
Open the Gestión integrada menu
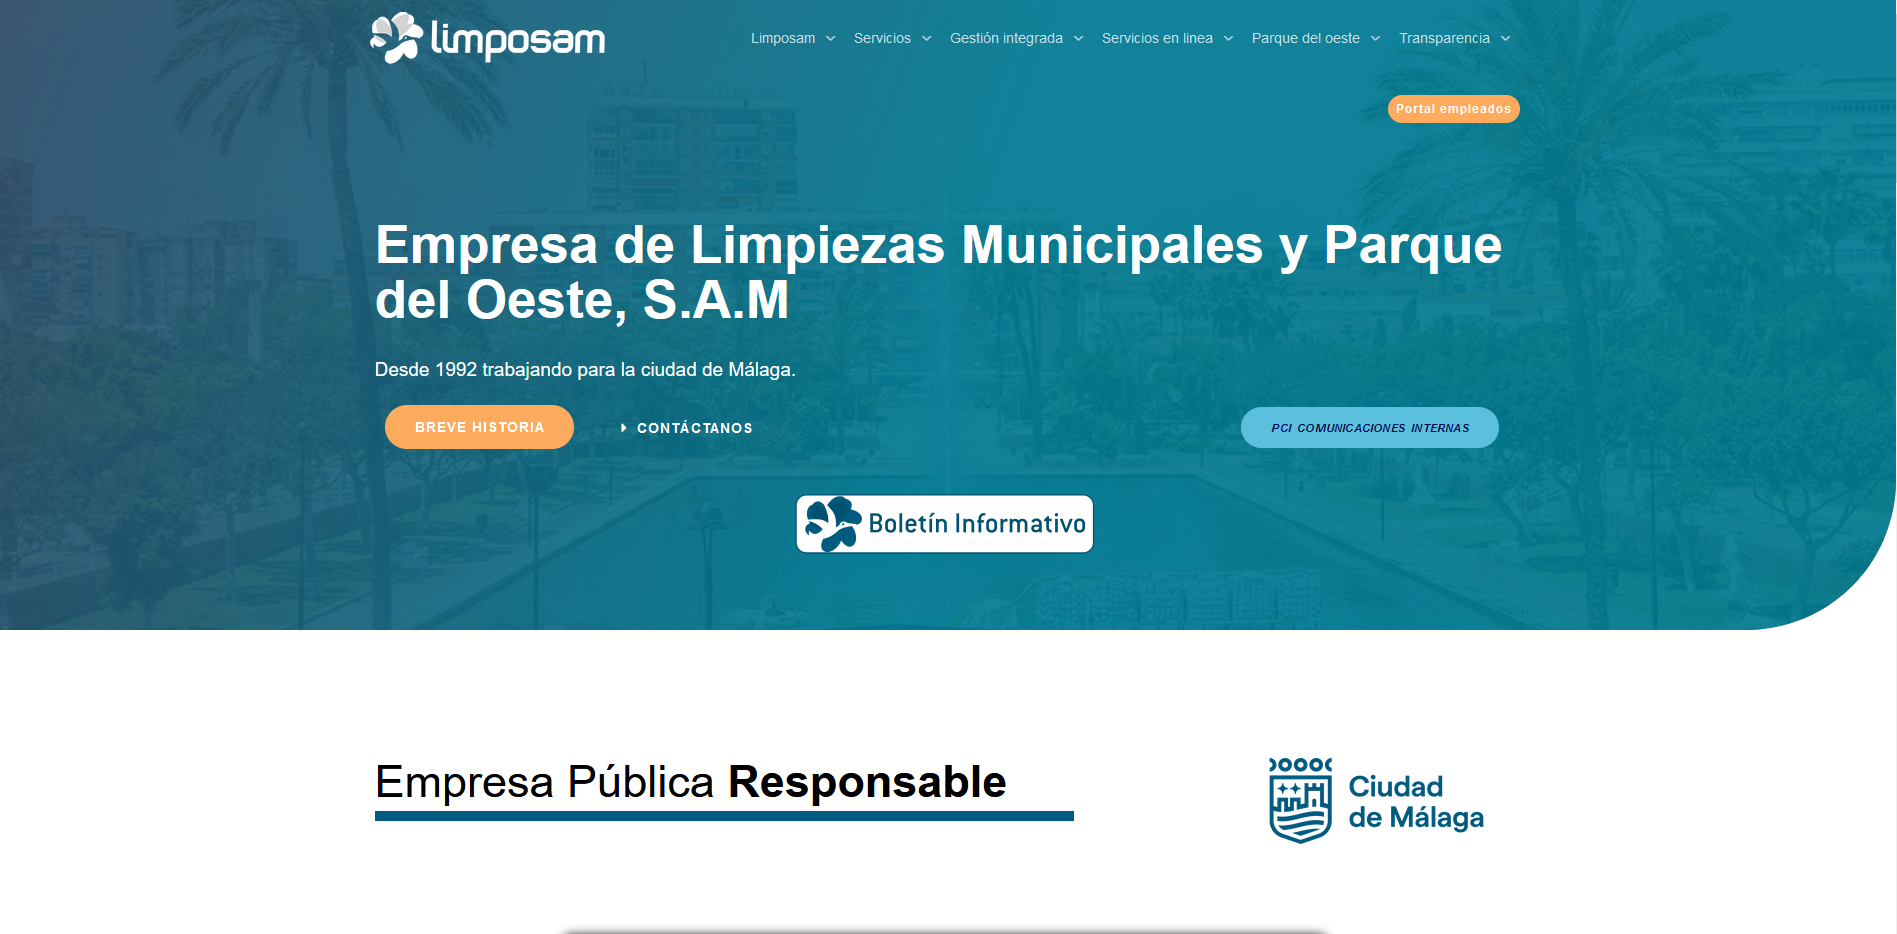click(x=1006, y=38)
